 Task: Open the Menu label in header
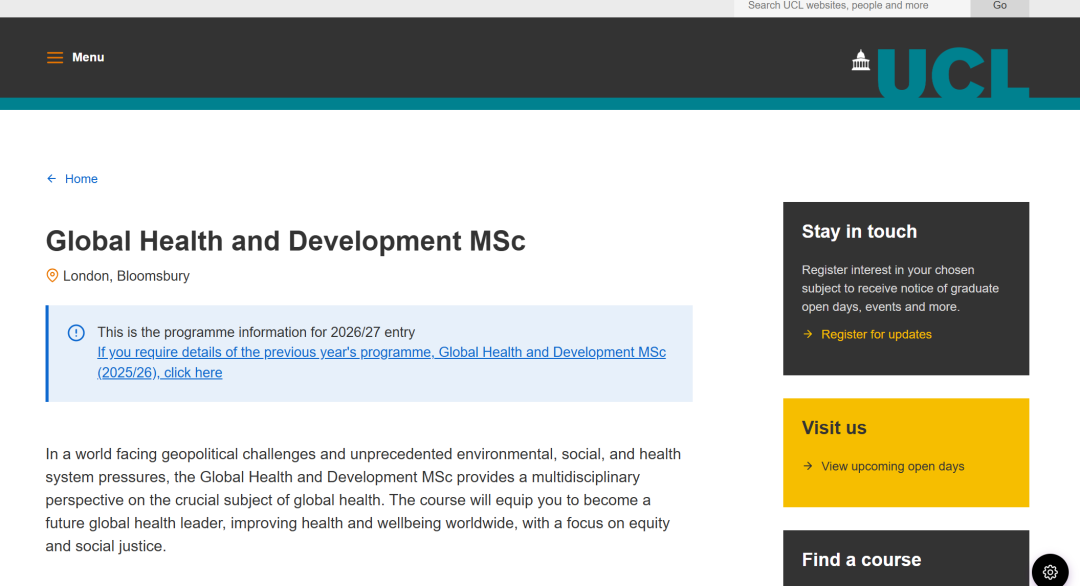click(88, 58)
